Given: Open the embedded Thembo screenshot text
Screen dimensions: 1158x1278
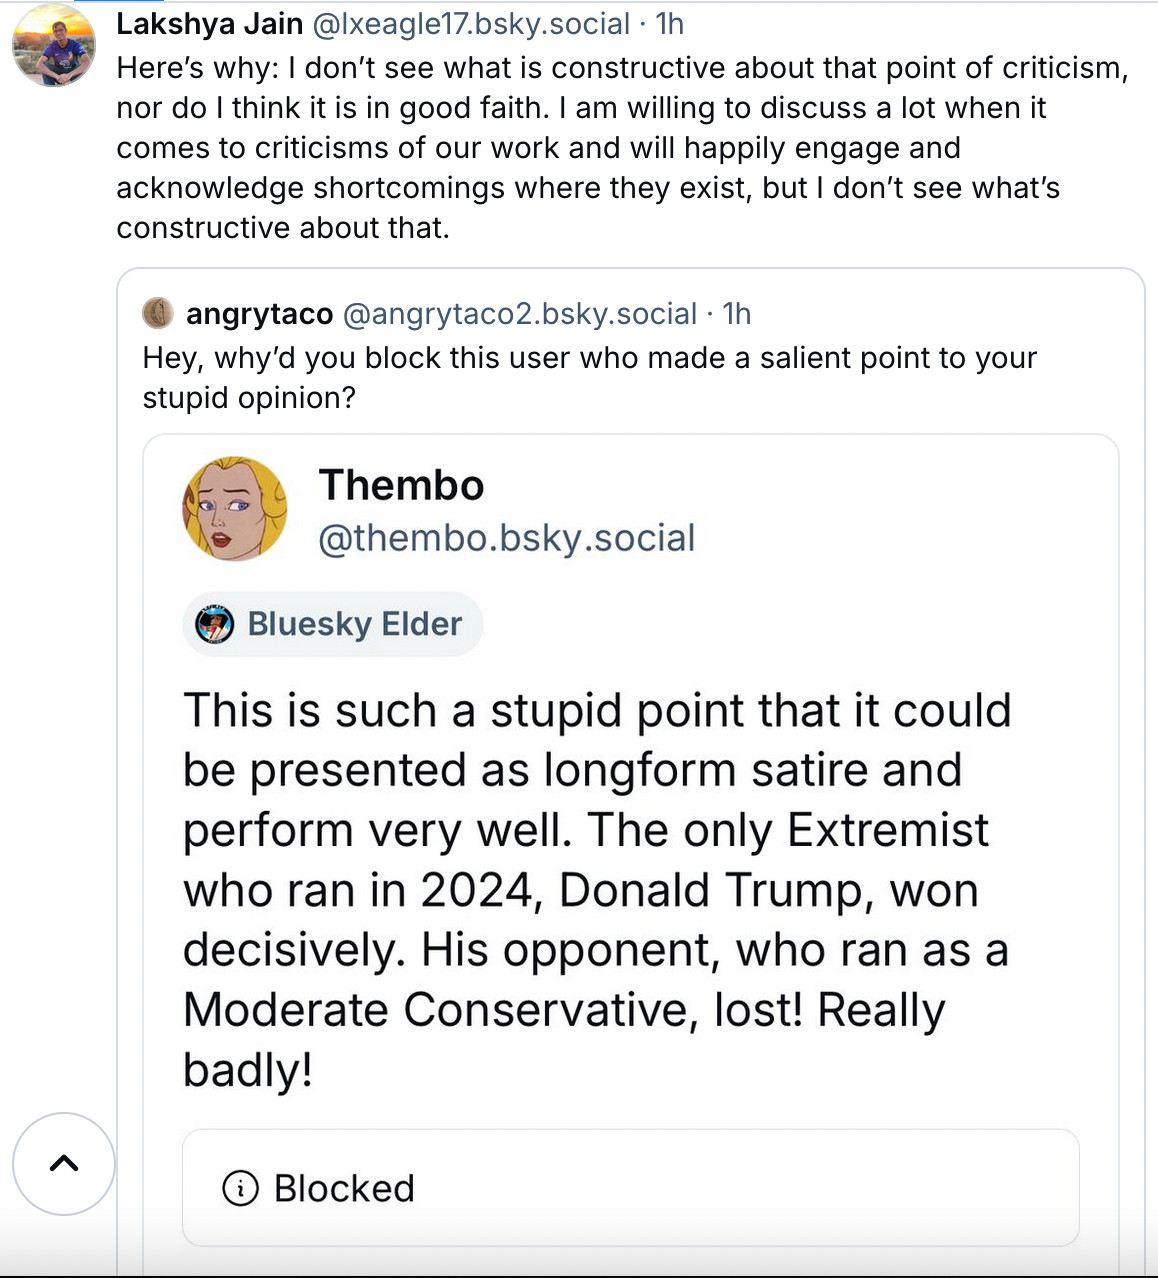Looking at the screenshot, I should (x=596, y=888).
